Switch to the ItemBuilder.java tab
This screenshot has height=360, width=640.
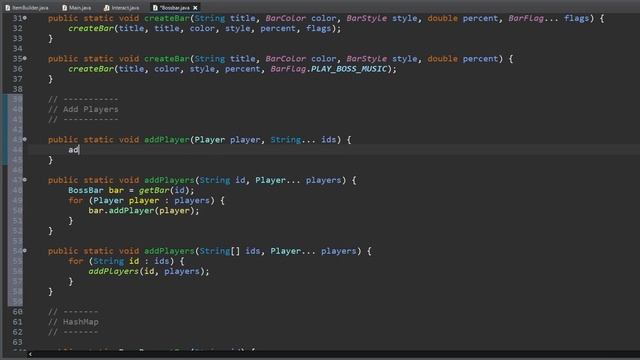tap(27, 7)
